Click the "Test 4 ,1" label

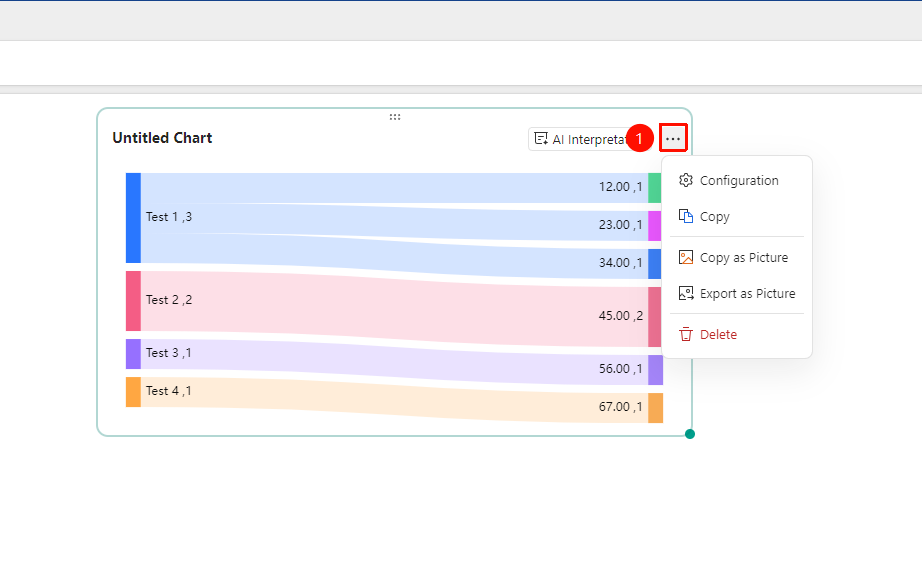tap(169, 391)
